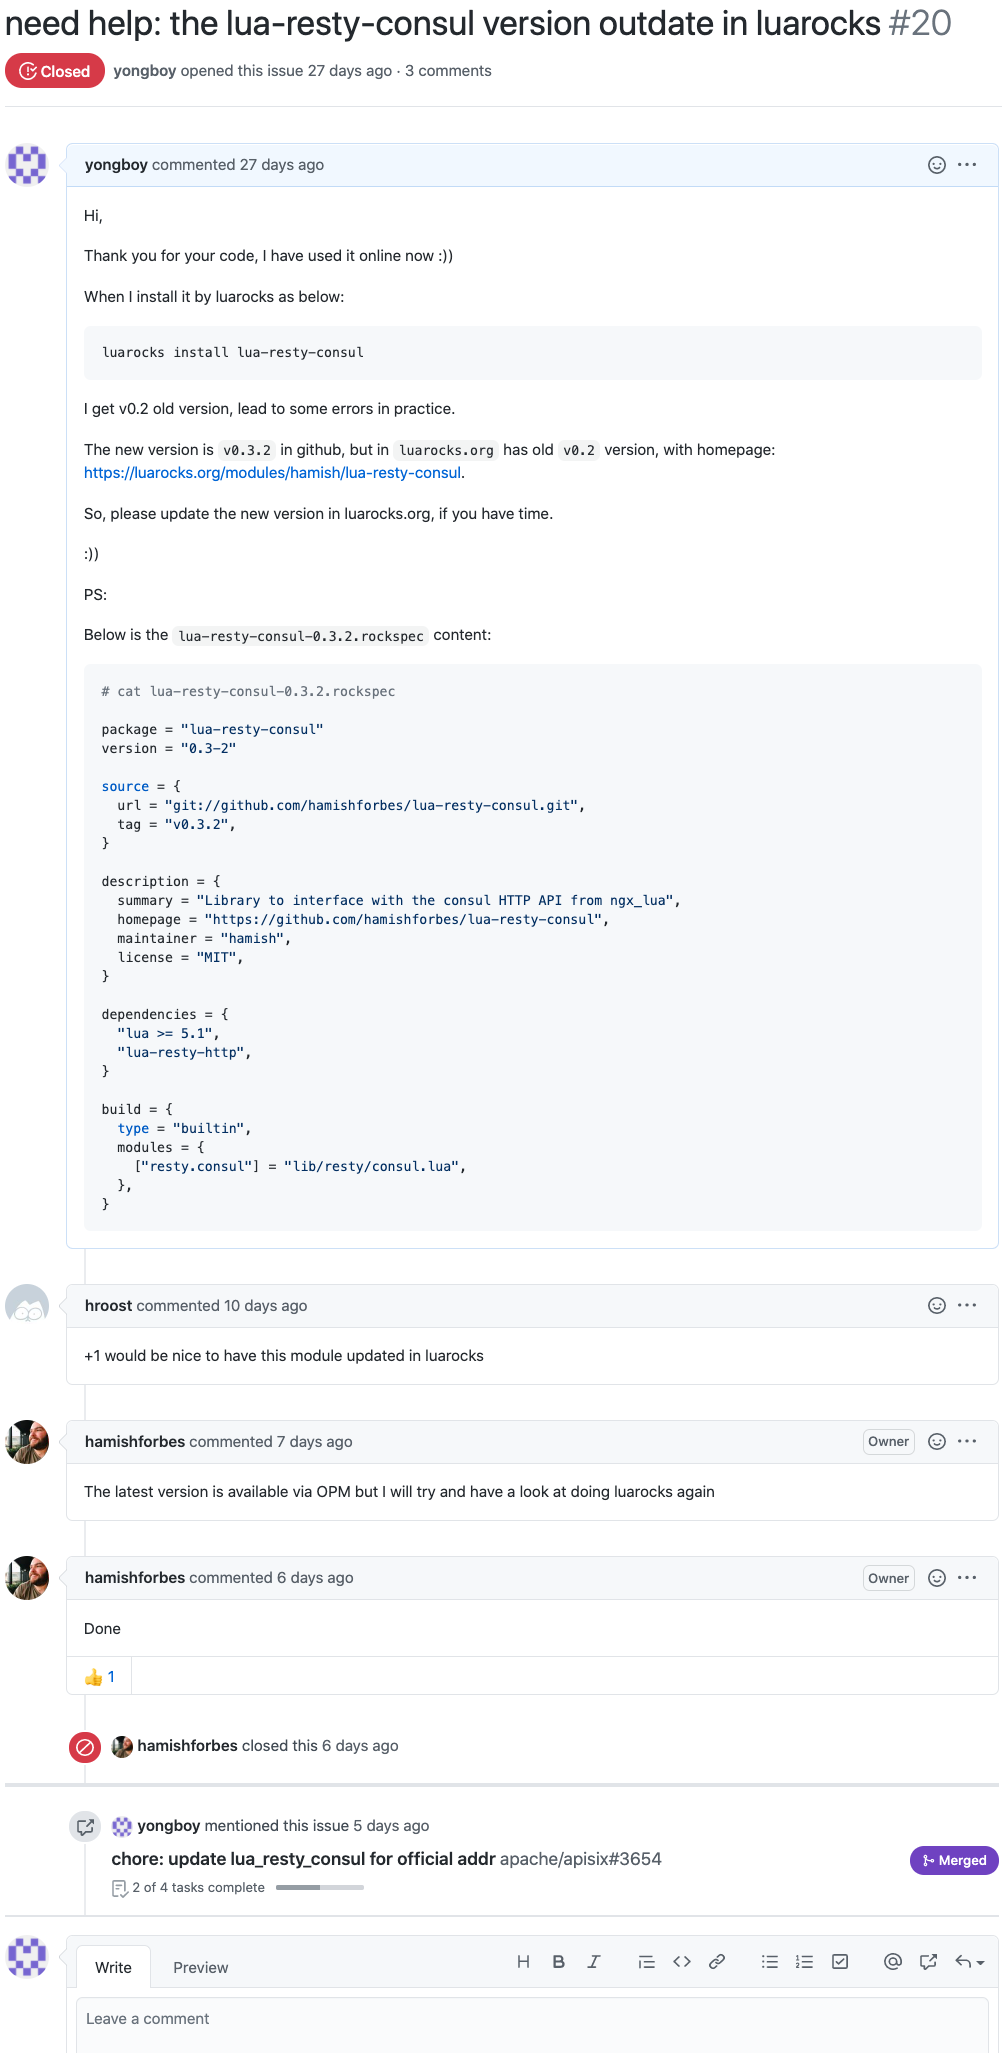The height and width of the screenshot is (2053, 1002).
Task: Apply italic formatting in comment editor
Action: pyautogui.click(x=594, y=1962)
